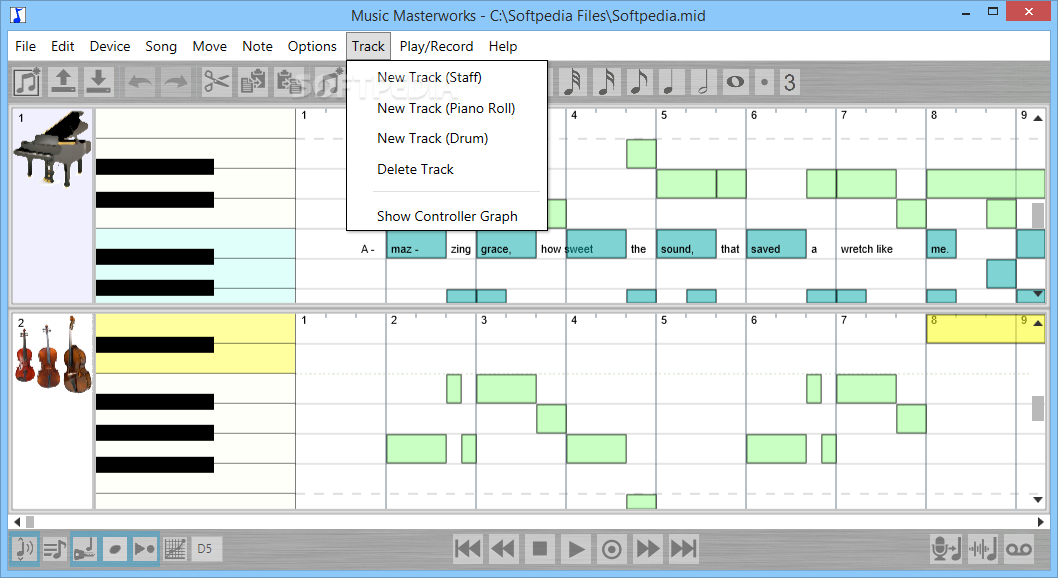
Task: Click the paste clipboard icon
Action: 289,82
